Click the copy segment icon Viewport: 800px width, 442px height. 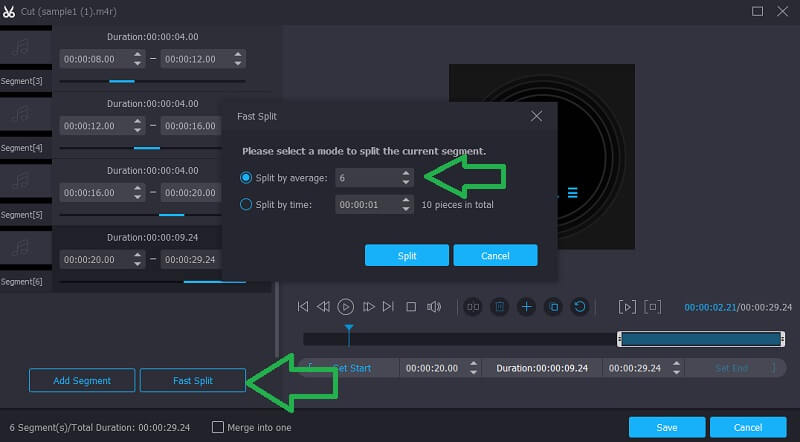coord(553,307)
